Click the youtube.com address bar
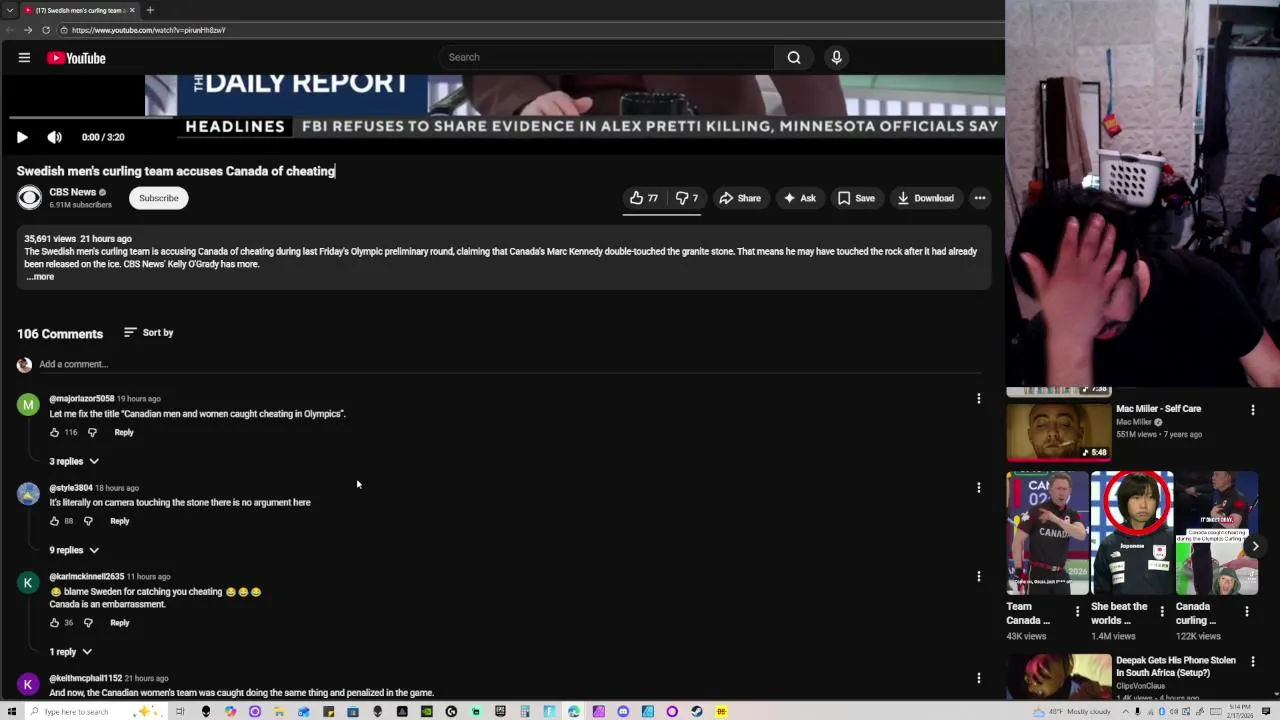This screenshot has width=1280, height=720. pyautogui.click(x=530, y=30)
